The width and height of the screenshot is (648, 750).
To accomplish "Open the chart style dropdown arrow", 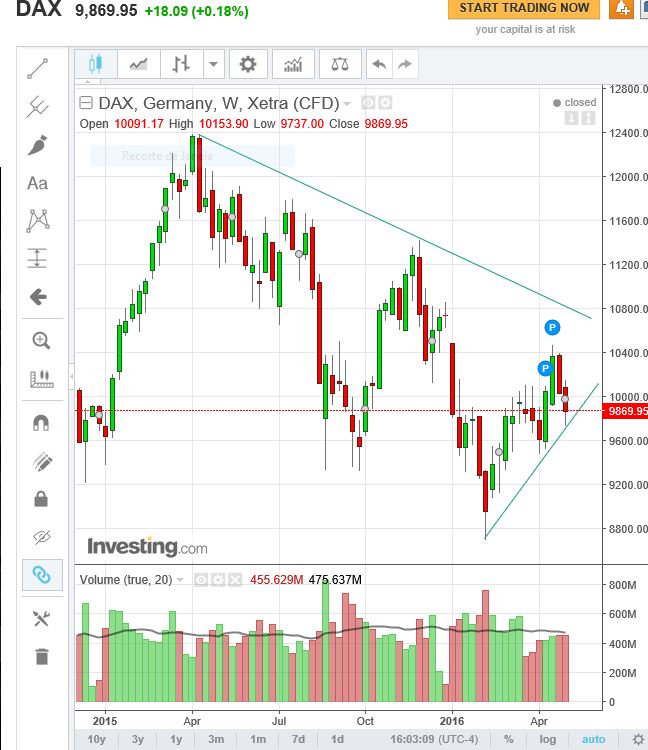I will 213,65.
